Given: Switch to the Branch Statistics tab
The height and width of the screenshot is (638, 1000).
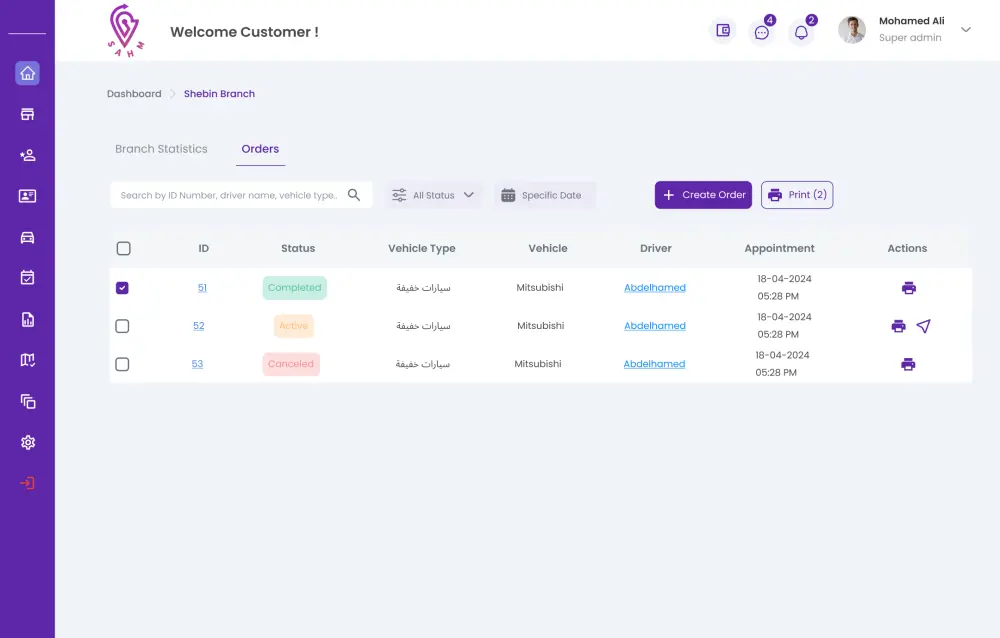Looking at the screenshot, I should pyautogui.click(x=161, y=148).
